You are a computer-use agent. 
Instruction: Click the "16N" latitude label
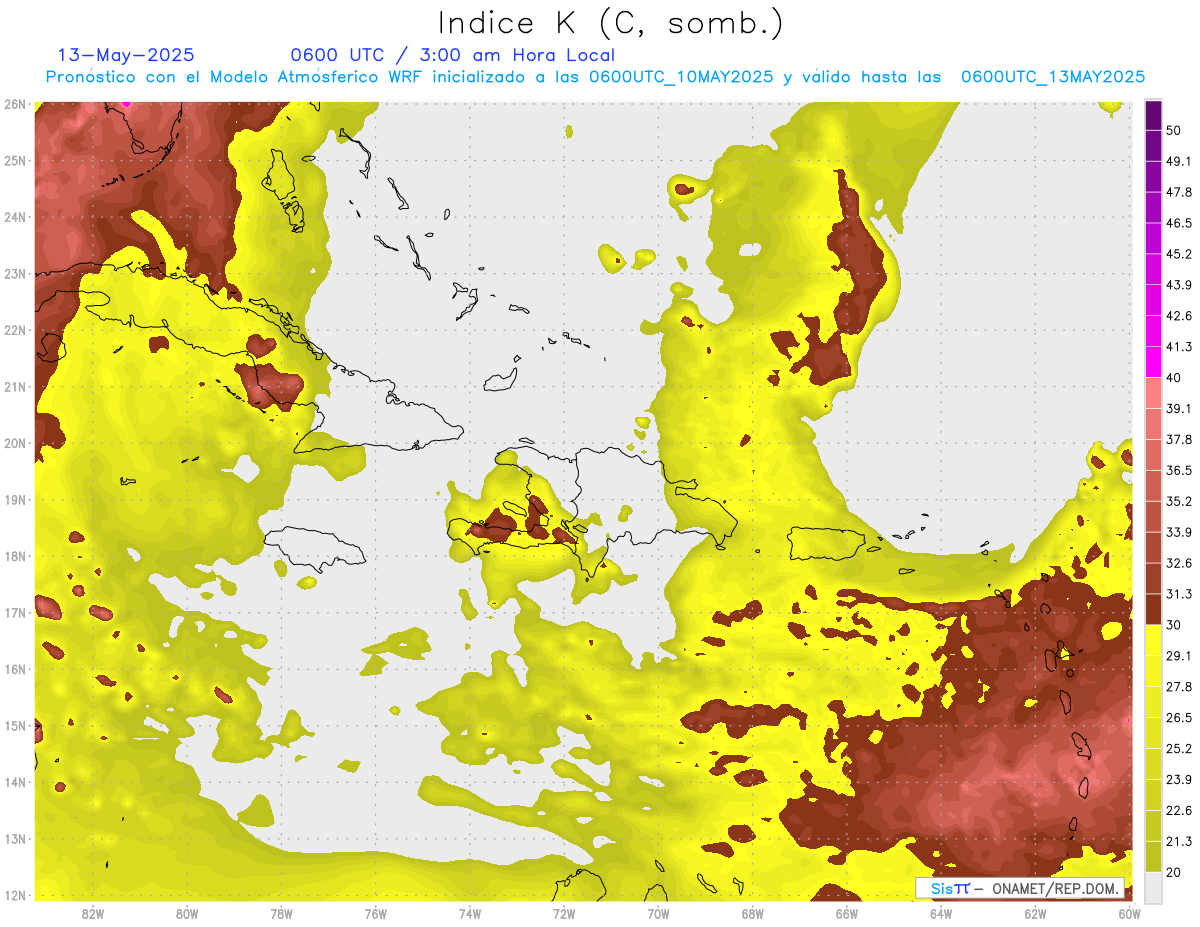15,669
